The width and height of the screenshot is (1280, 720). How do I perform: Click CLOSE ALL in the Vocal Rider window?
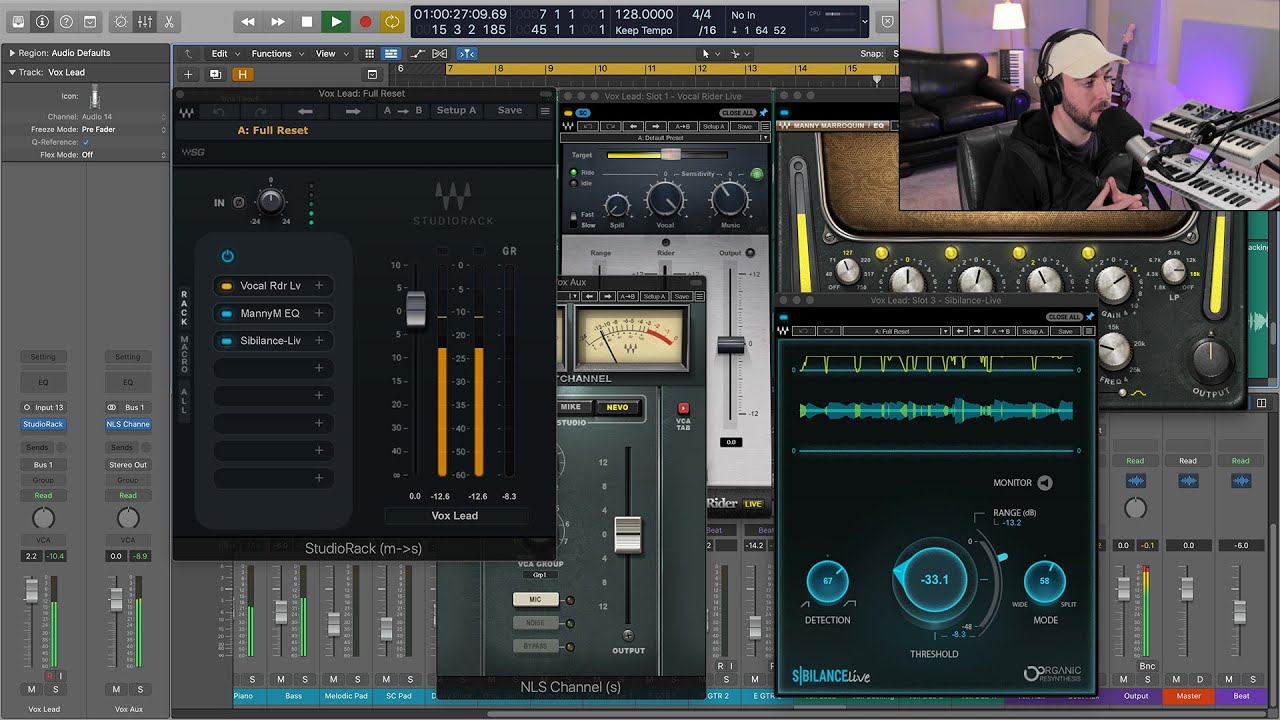[x=738, y=113]
